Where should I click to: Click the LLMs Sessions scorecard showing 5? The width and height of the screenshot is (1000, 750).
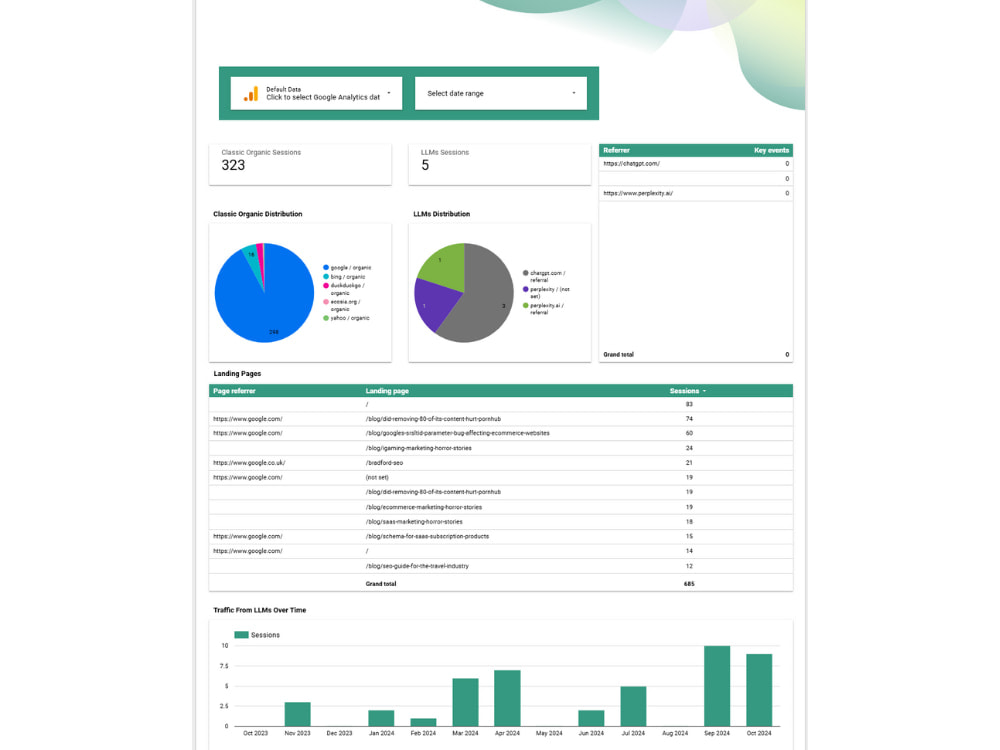tap(499, 165)
